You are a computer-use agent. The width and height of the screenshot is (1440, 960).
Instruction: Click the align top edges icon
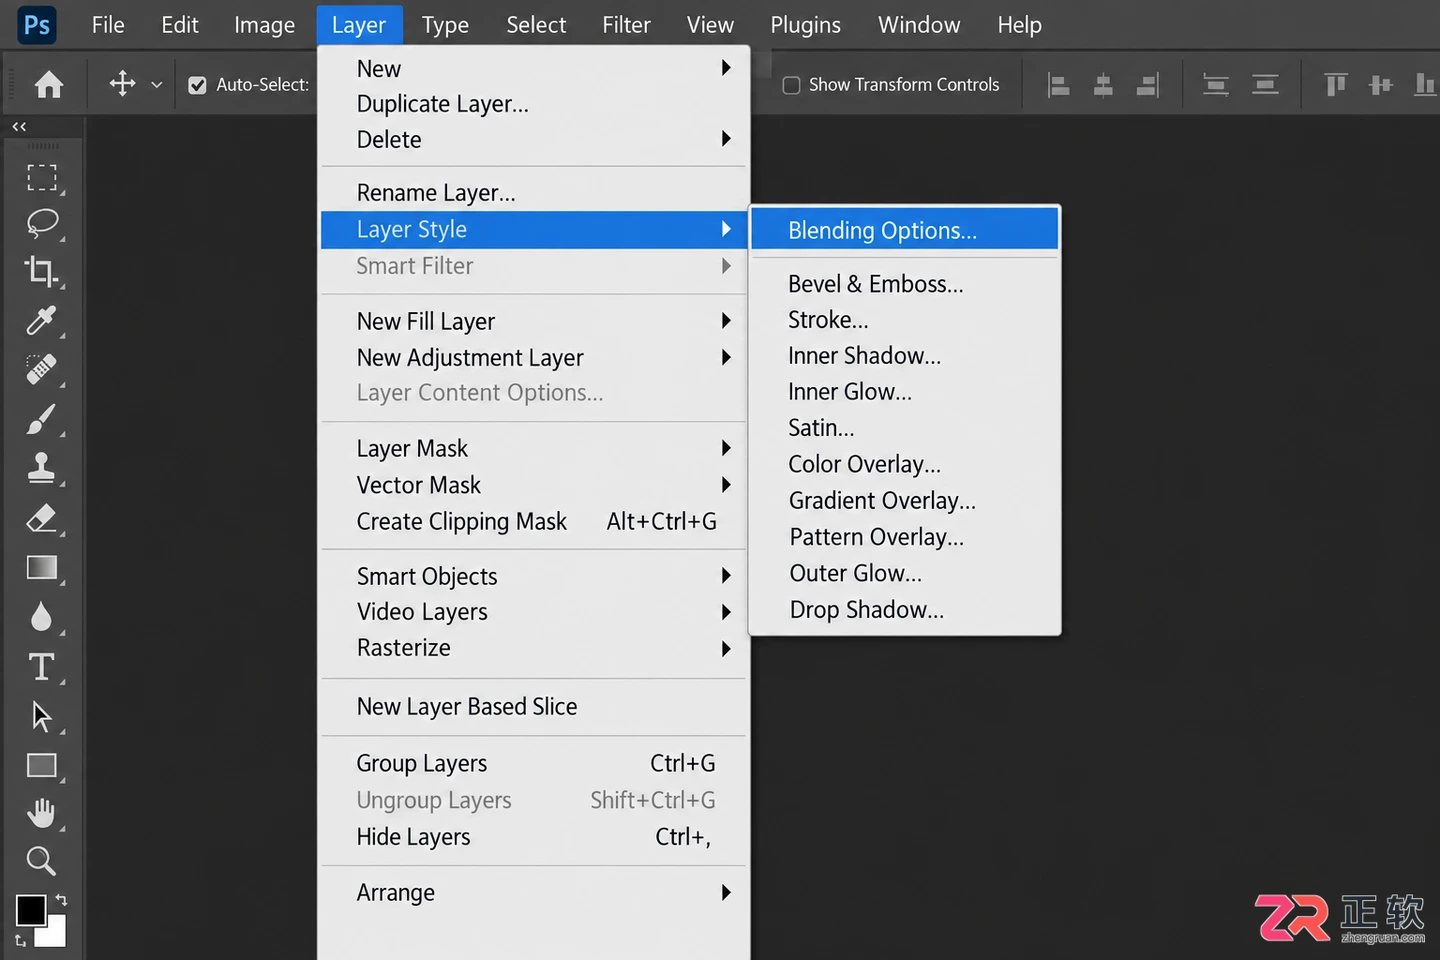click(1335, 85)
